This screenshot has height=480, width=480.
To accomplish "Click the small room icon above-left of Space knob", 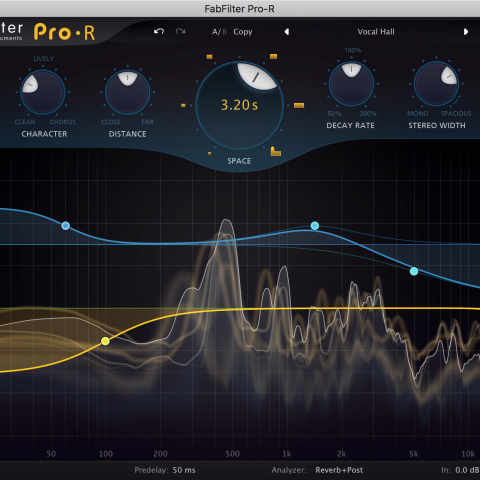I will (x=209, y=57).
